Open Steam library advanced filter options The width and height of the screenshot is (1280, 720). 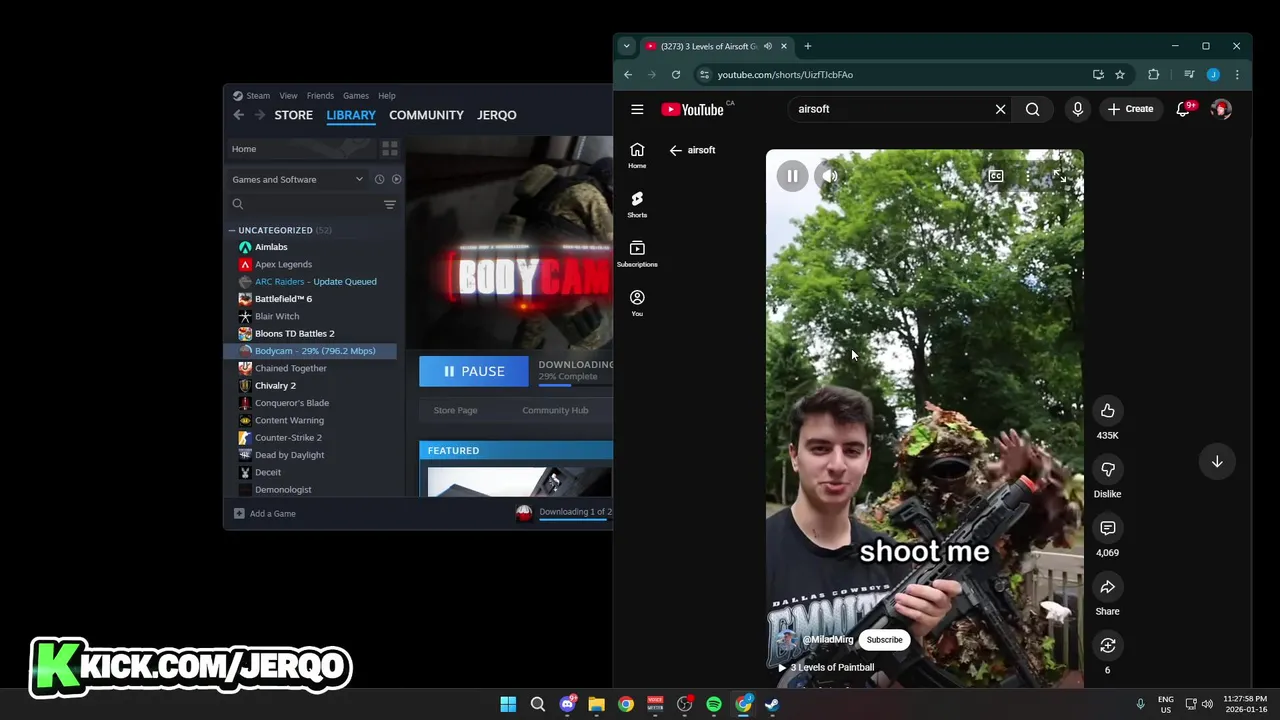390,205
